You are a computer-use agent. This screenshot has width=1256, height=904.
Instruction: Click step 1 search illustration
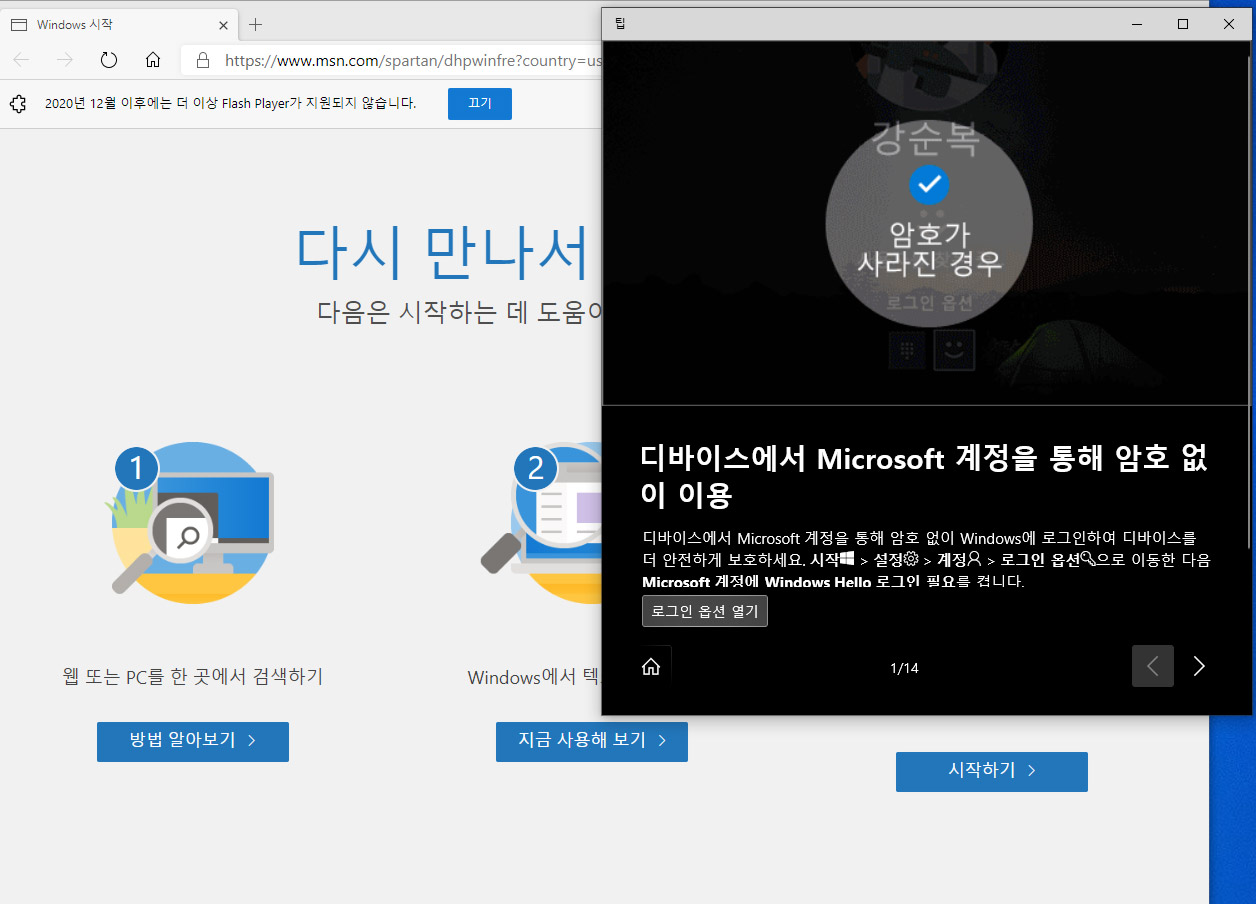192,522
